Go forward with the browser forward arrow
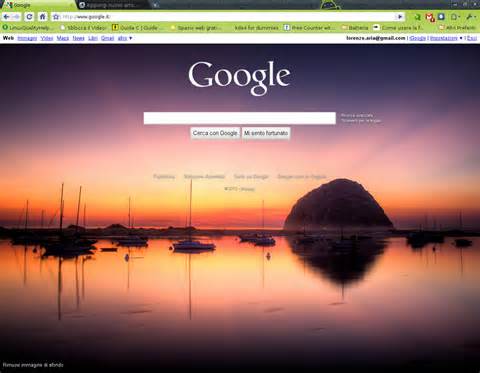This screenshot has height=373, width=480. click(16, 17)
